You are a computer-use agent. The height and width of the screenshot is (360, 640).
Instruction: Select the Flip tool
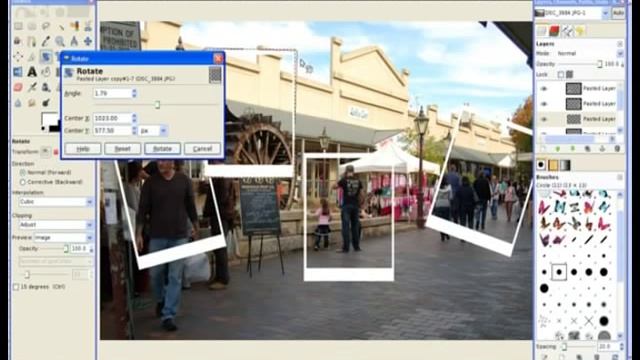[18, 72]
